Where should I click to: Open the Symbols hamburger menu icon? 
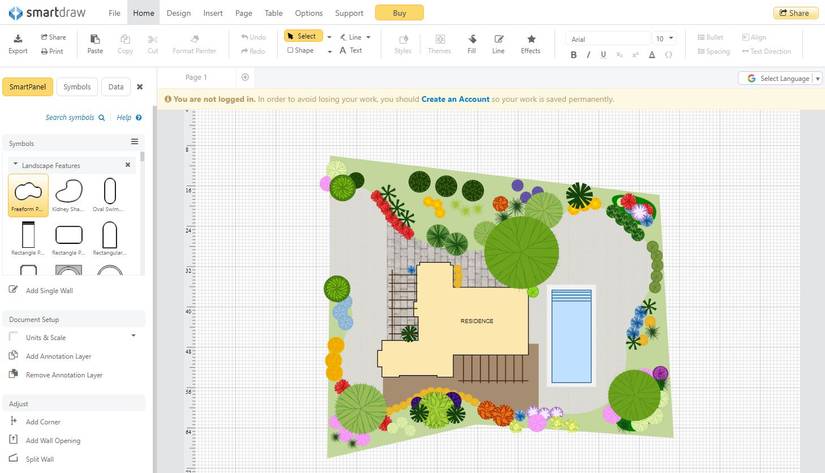click(135, 142)
